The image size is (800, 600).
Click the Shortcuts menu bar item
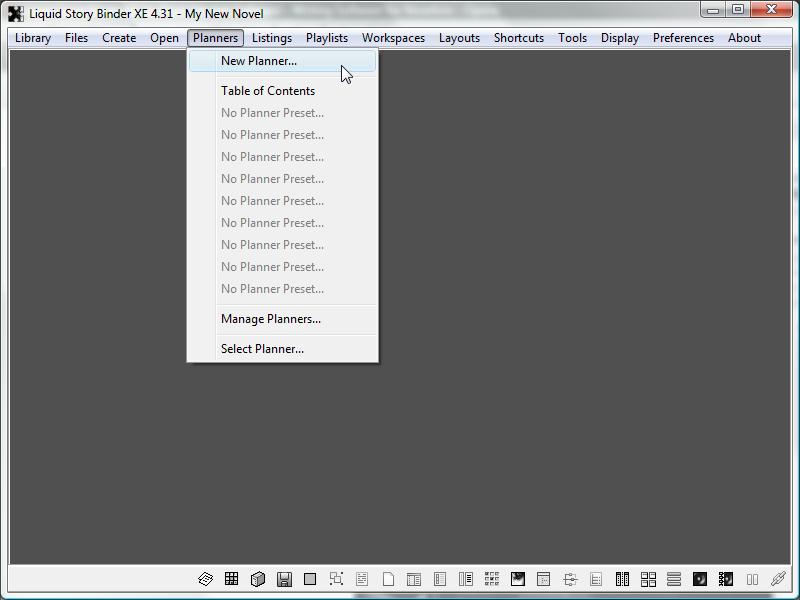(518, 38)
